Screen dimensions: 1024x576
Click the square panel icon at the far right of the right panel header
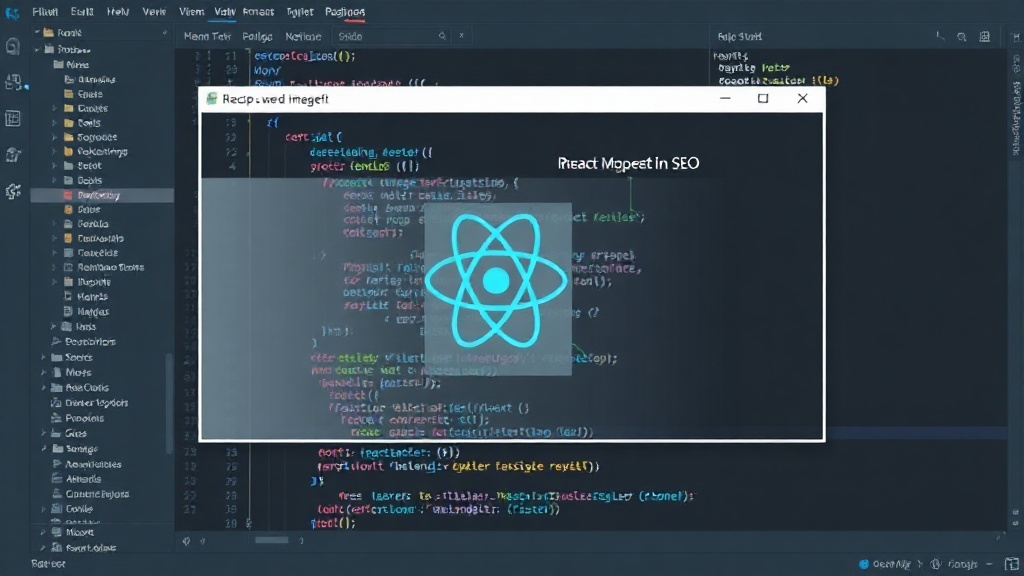pyautogui.click(x=985, y=37)
